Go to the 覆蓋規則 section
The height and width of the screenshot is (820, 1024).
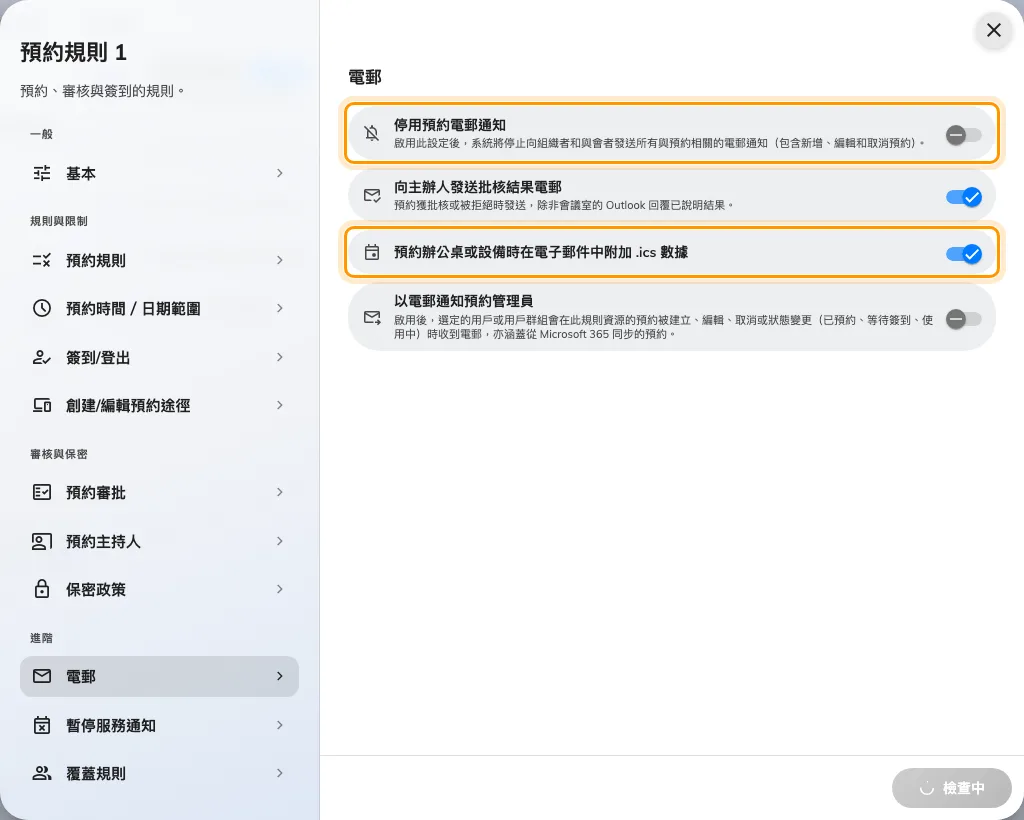(159, 773)
